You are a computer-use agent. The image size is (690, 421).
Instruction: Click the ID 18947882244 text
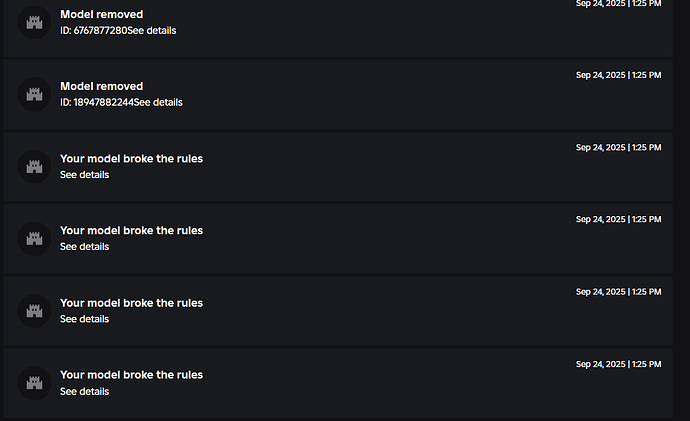point(97,102)
